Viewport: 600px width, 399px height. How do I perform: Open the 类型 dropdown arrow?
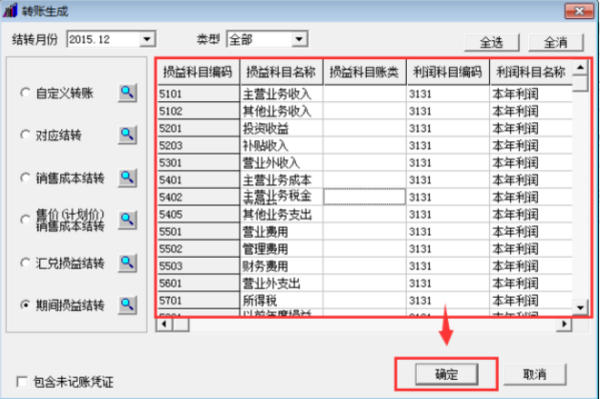pyautogui.click(x=299, y=39)
